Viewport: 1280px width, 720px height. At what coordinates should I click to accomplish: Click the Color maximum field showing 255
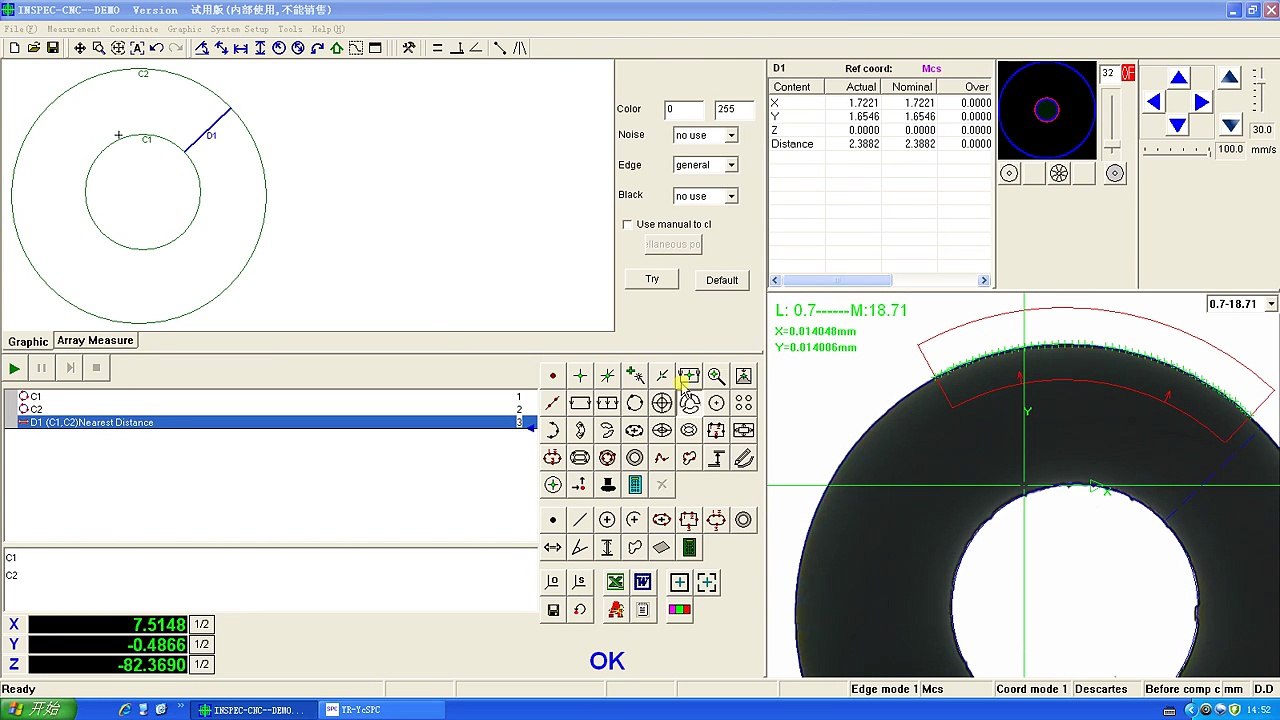(x=733, y=109)
